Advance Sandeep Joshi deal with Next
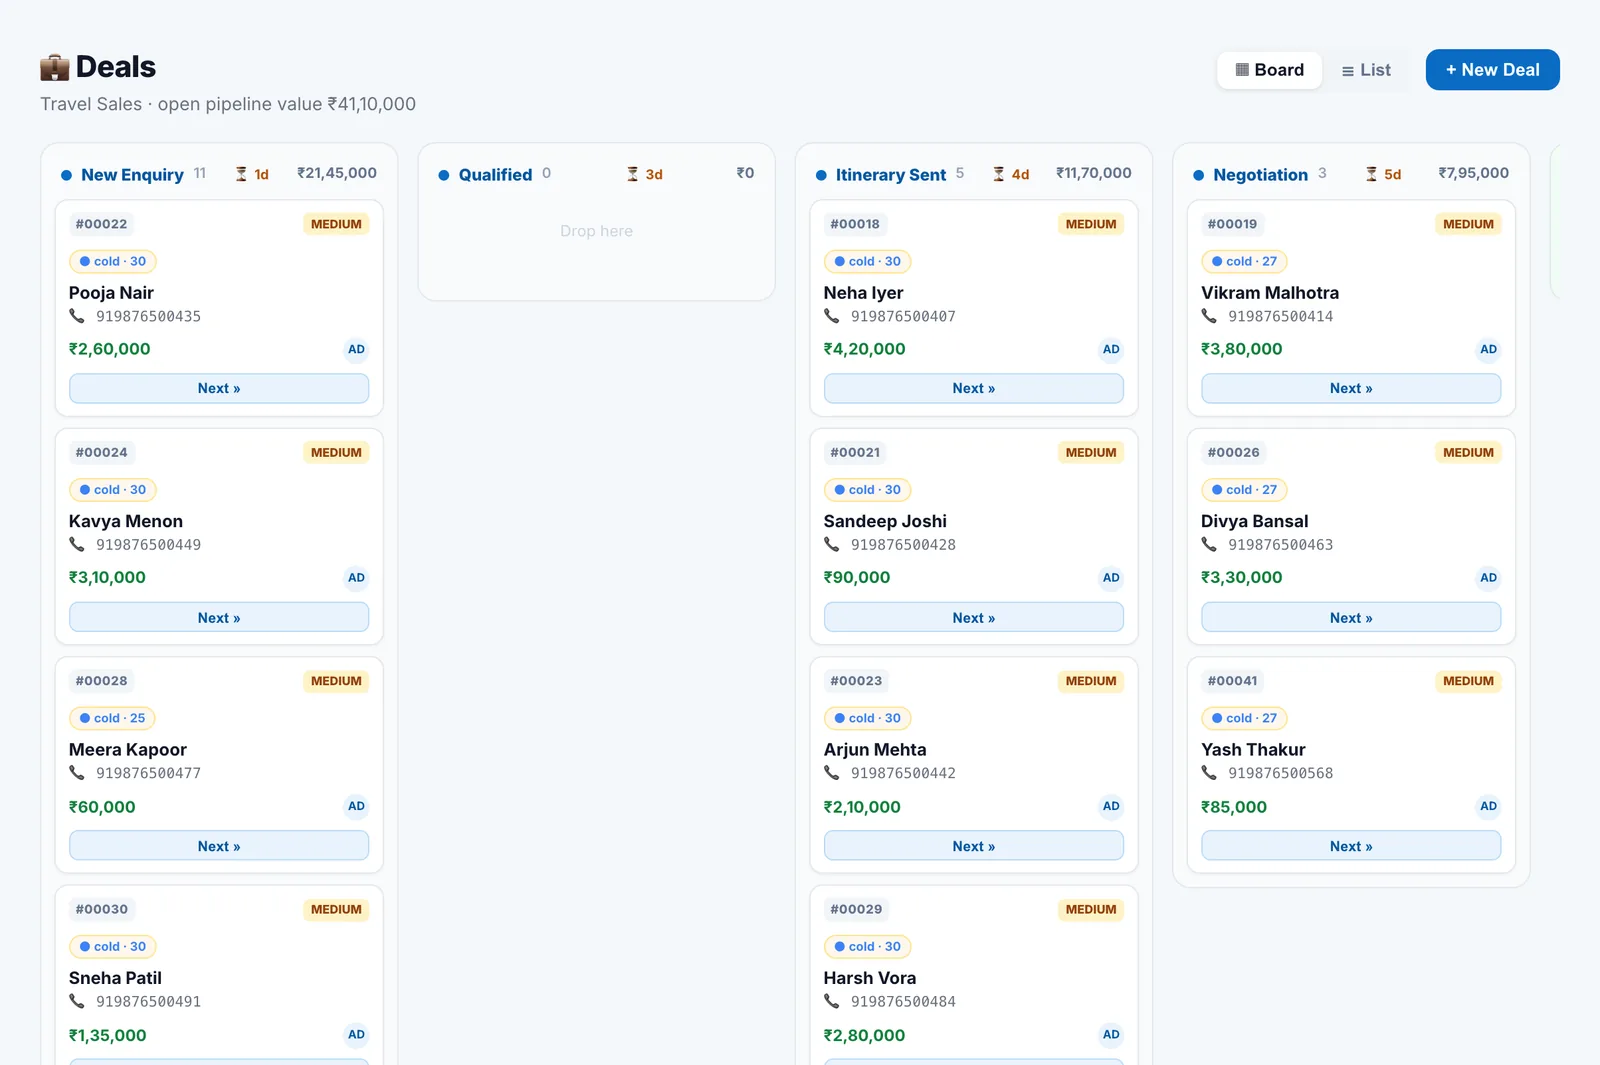Screen dimensions: 1600x1065 (x=974, y=618)
